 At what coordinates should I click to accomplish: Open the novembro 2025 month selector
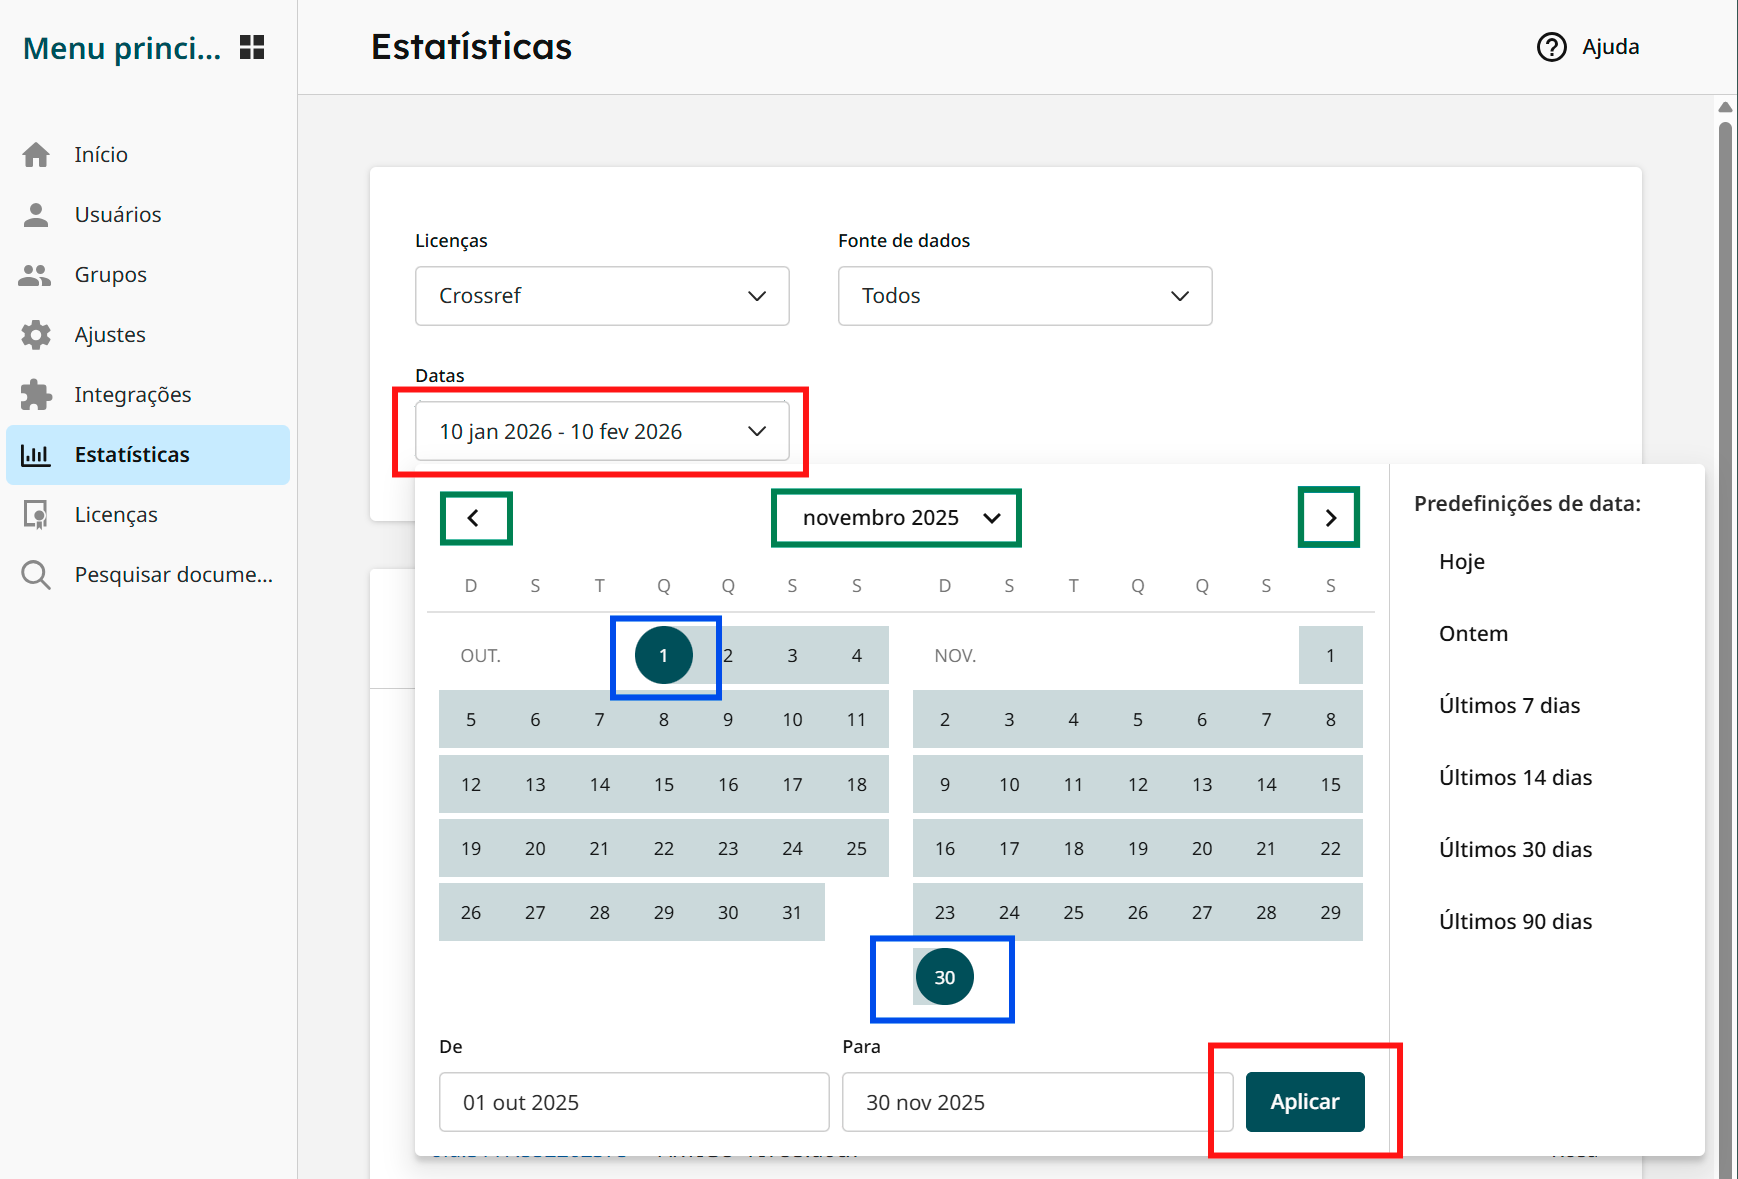[x=895, y=518]
